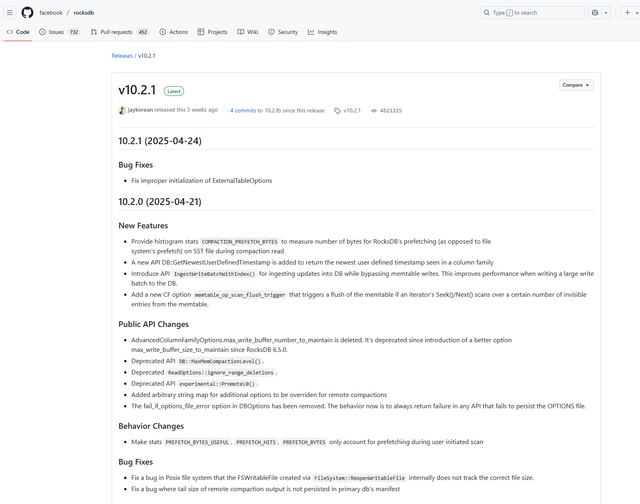Screen dimensions: 640x504
Task: Click the v10.2.1 tag icon
Action: (x=337, y=110)
